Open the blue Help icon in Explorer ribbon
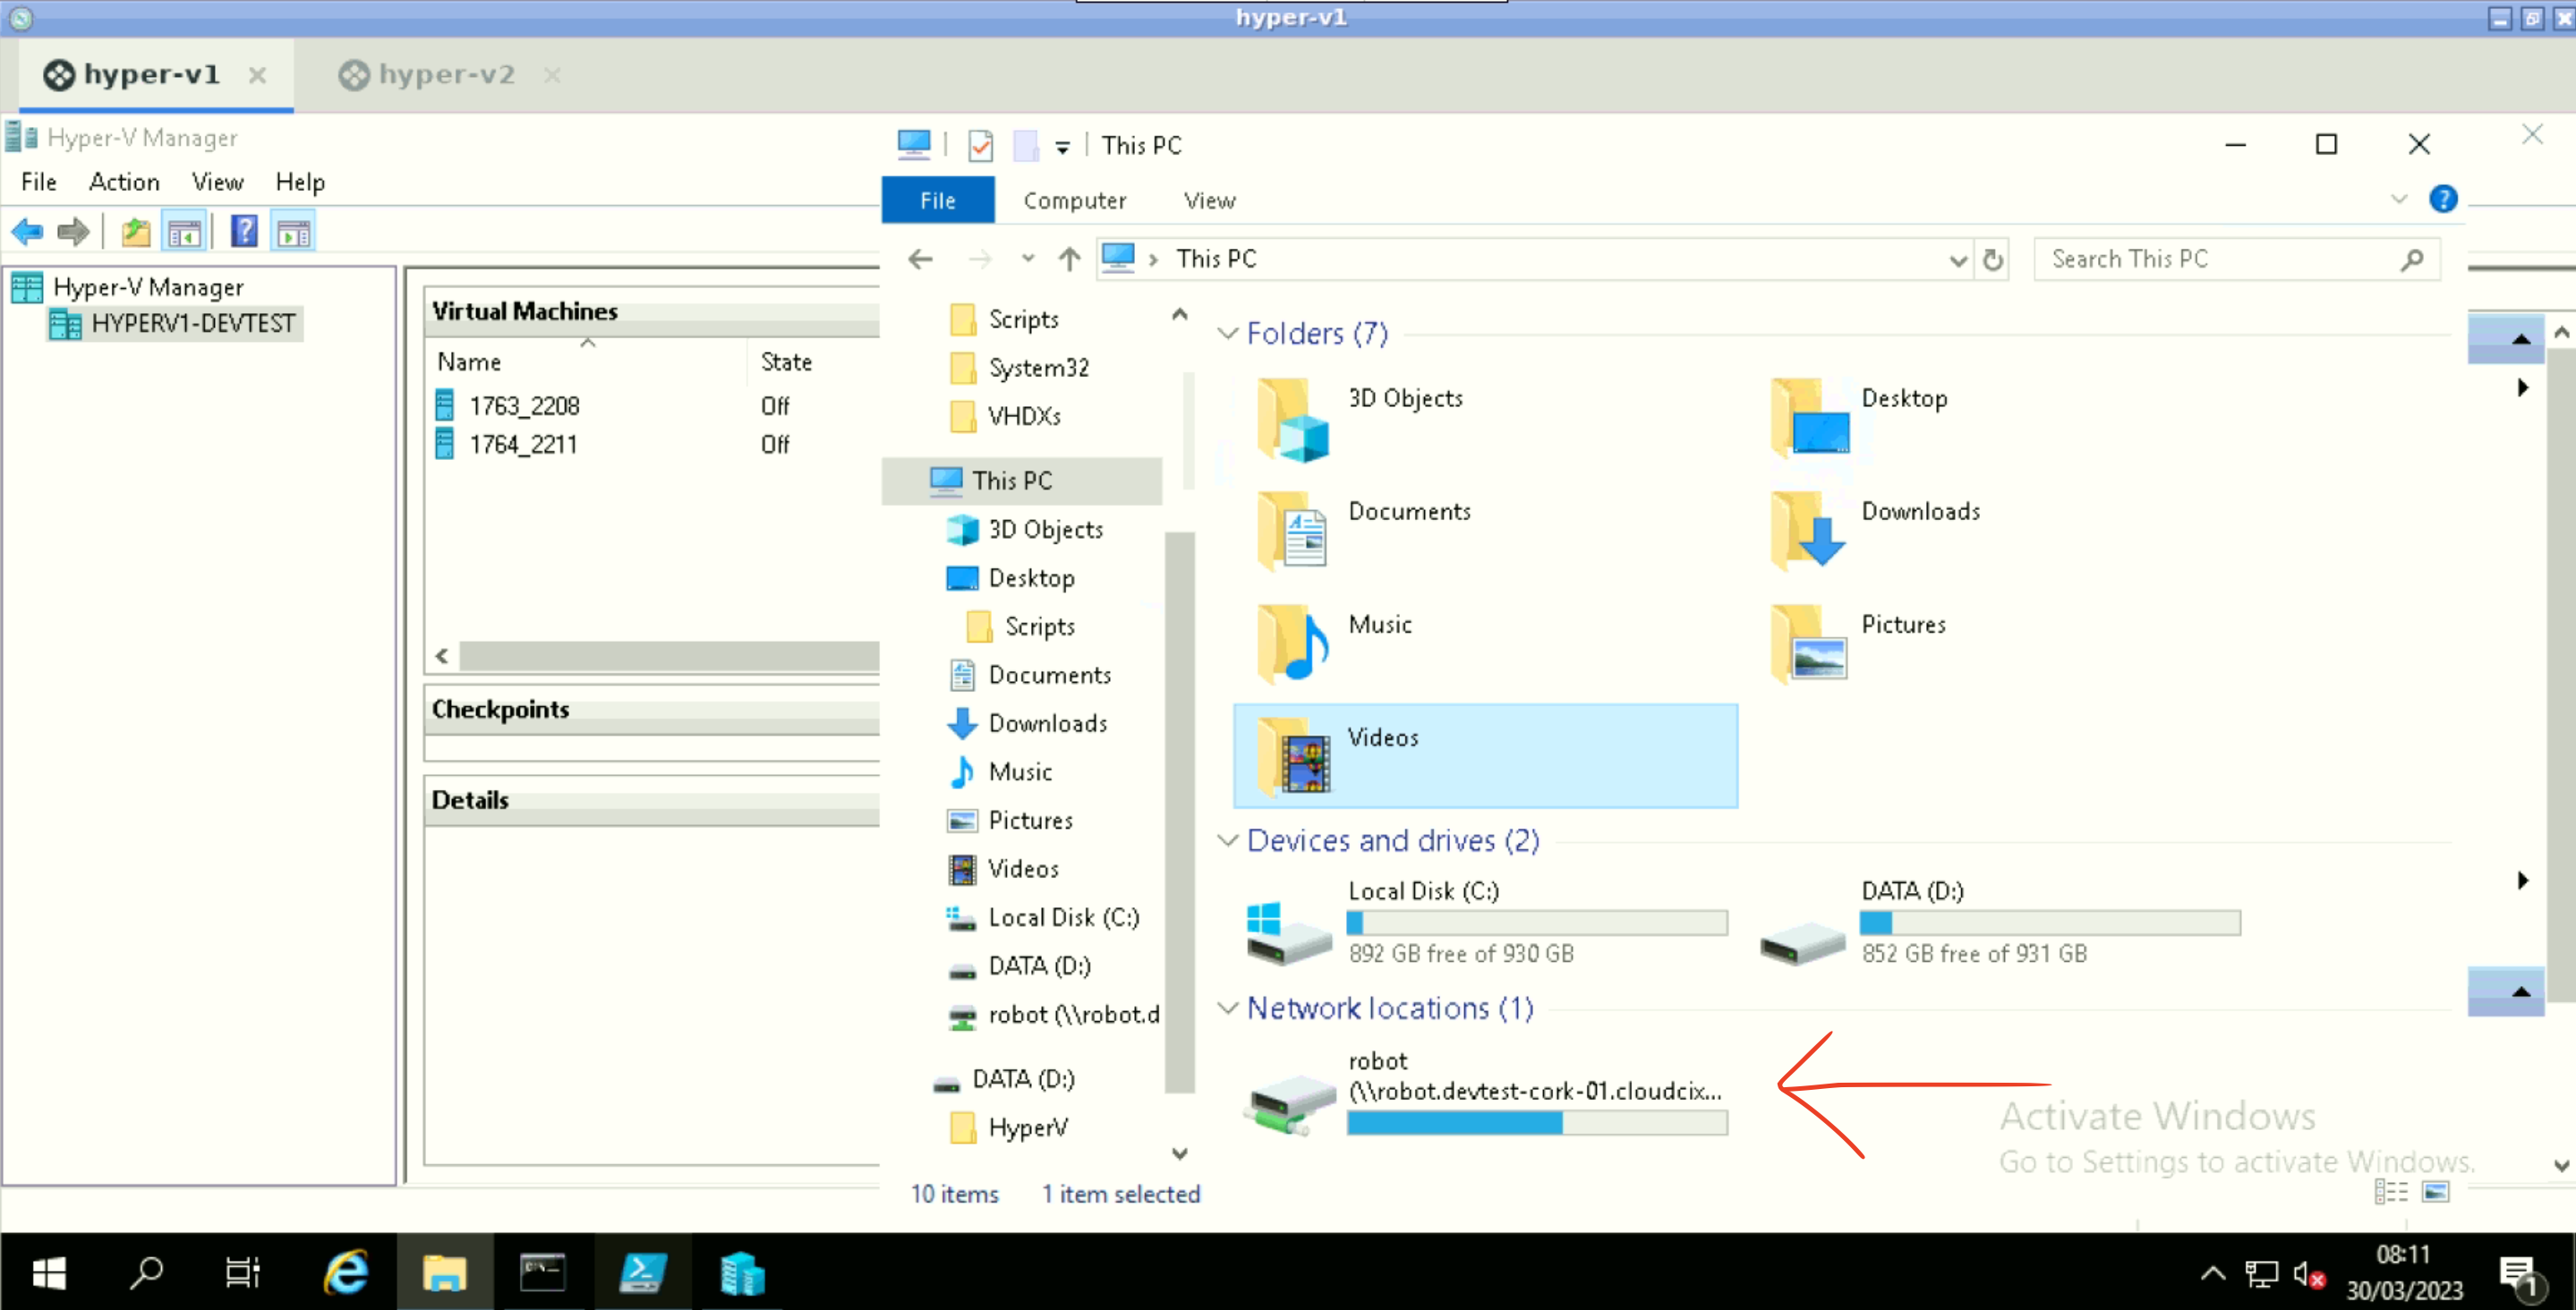2576x1310 pixels. click(x=2443, y=200)
